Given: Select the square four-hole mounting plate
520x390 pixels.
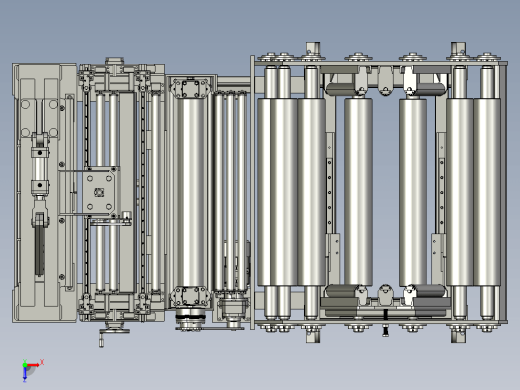Looking at the screenshot, I should (x=99, y=192).
